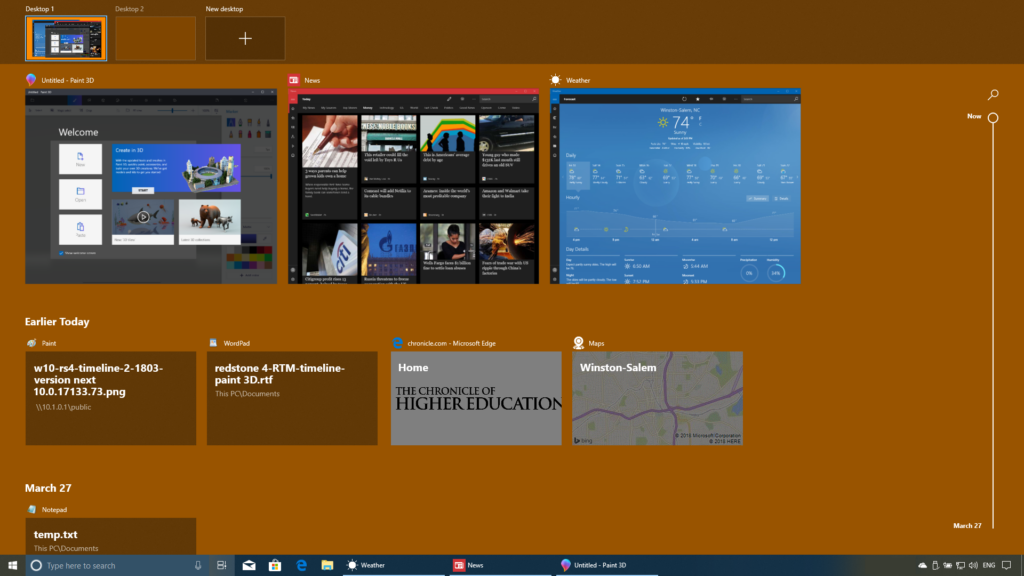The height and width of the screenshot is (576, 1024).
Task: Click the Cortana microphone icon
Action: (196, 565)
